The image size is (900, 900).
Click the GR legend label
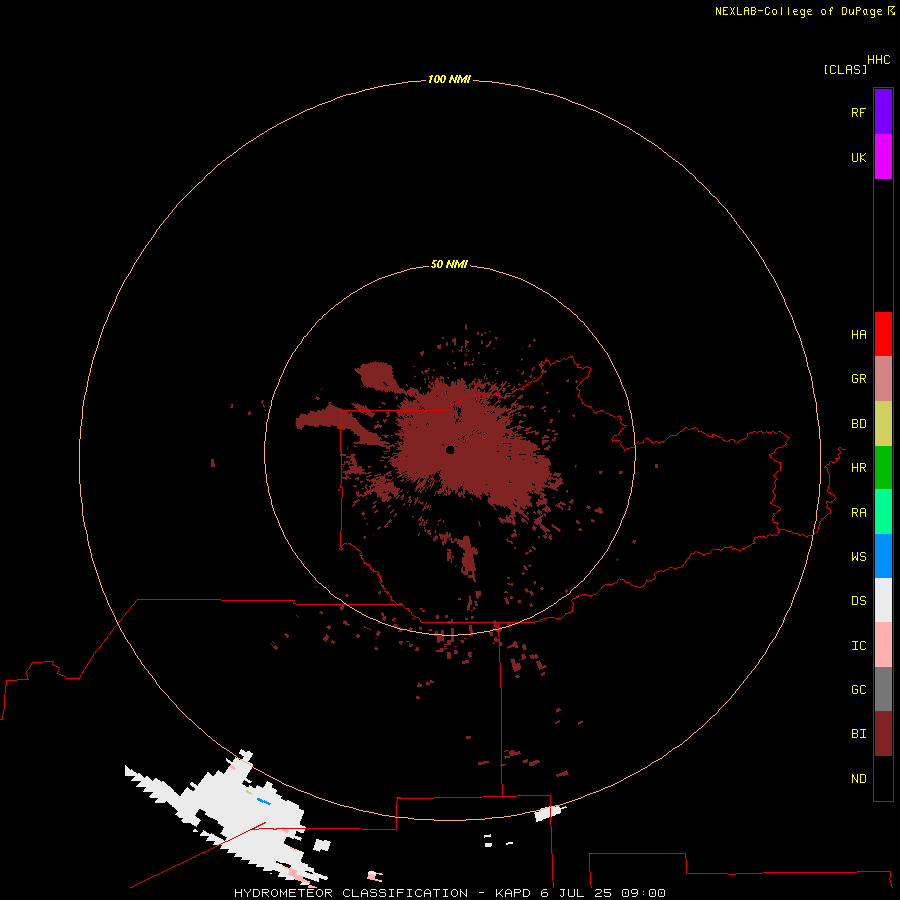(858, 379)
